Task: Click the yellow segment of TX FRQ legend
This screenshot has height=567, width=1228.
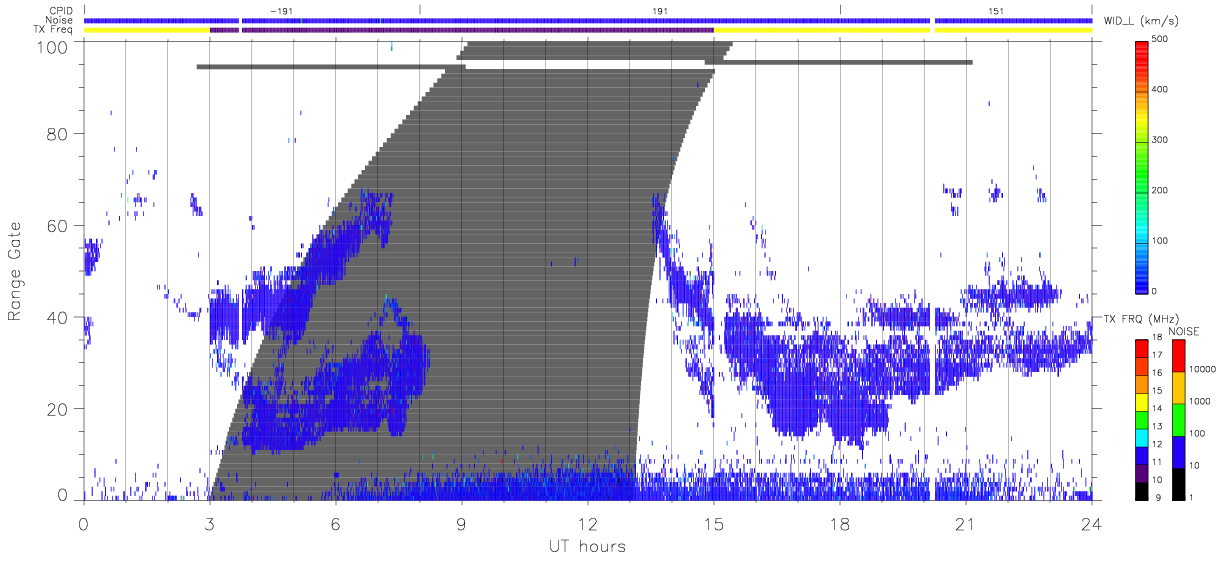Action: (1141, 402)
